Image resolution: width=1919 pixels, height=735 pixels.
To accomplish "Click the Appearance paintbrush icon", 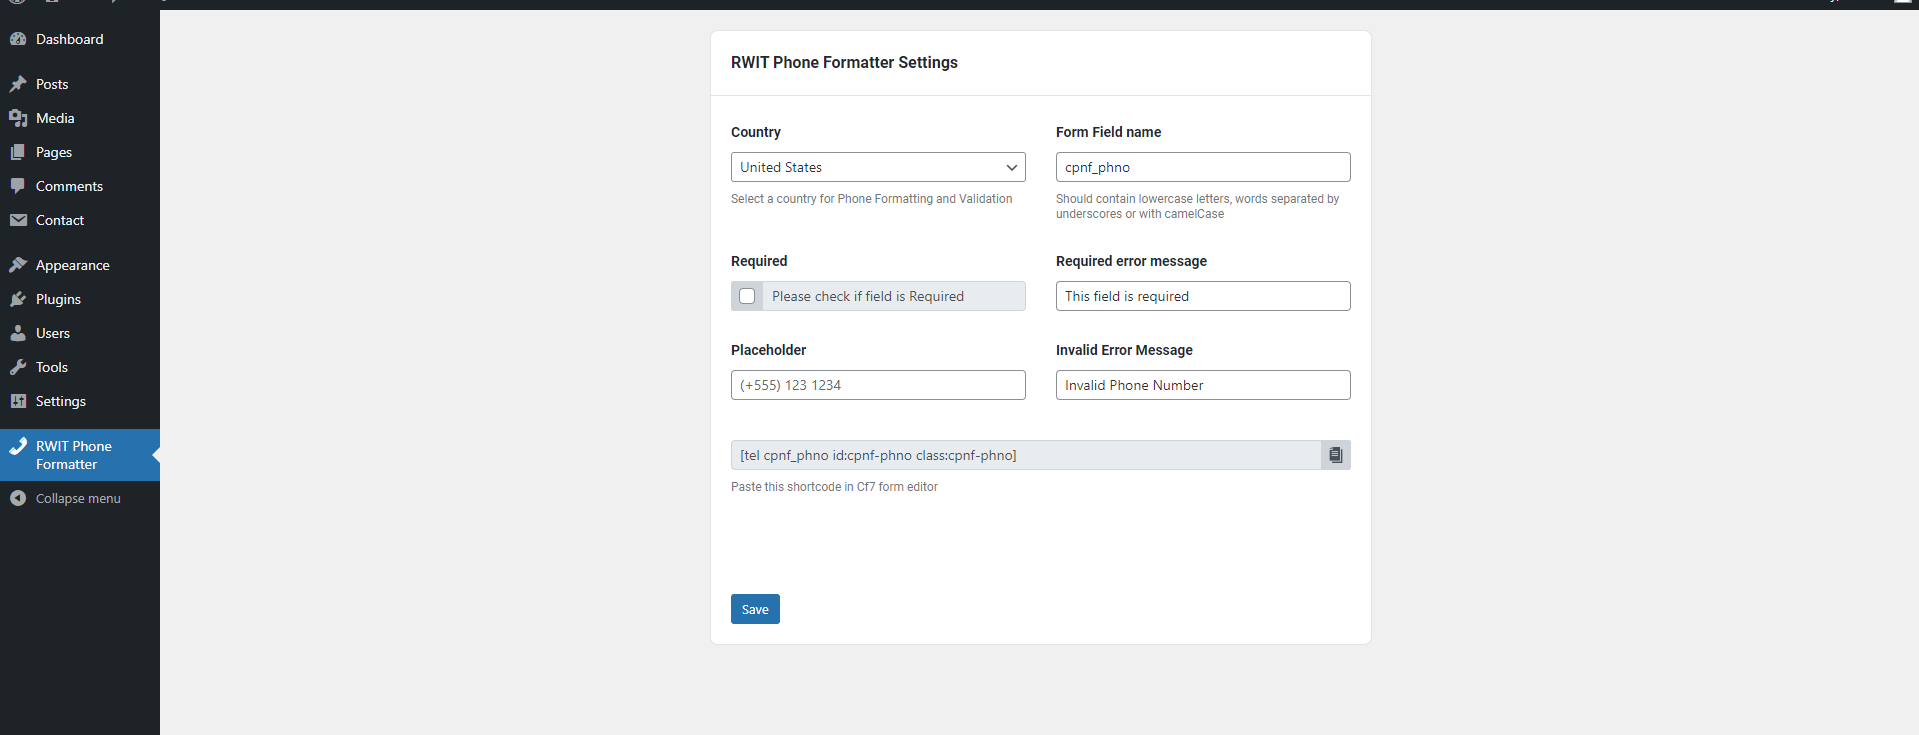I will click(x=18, y=265).
